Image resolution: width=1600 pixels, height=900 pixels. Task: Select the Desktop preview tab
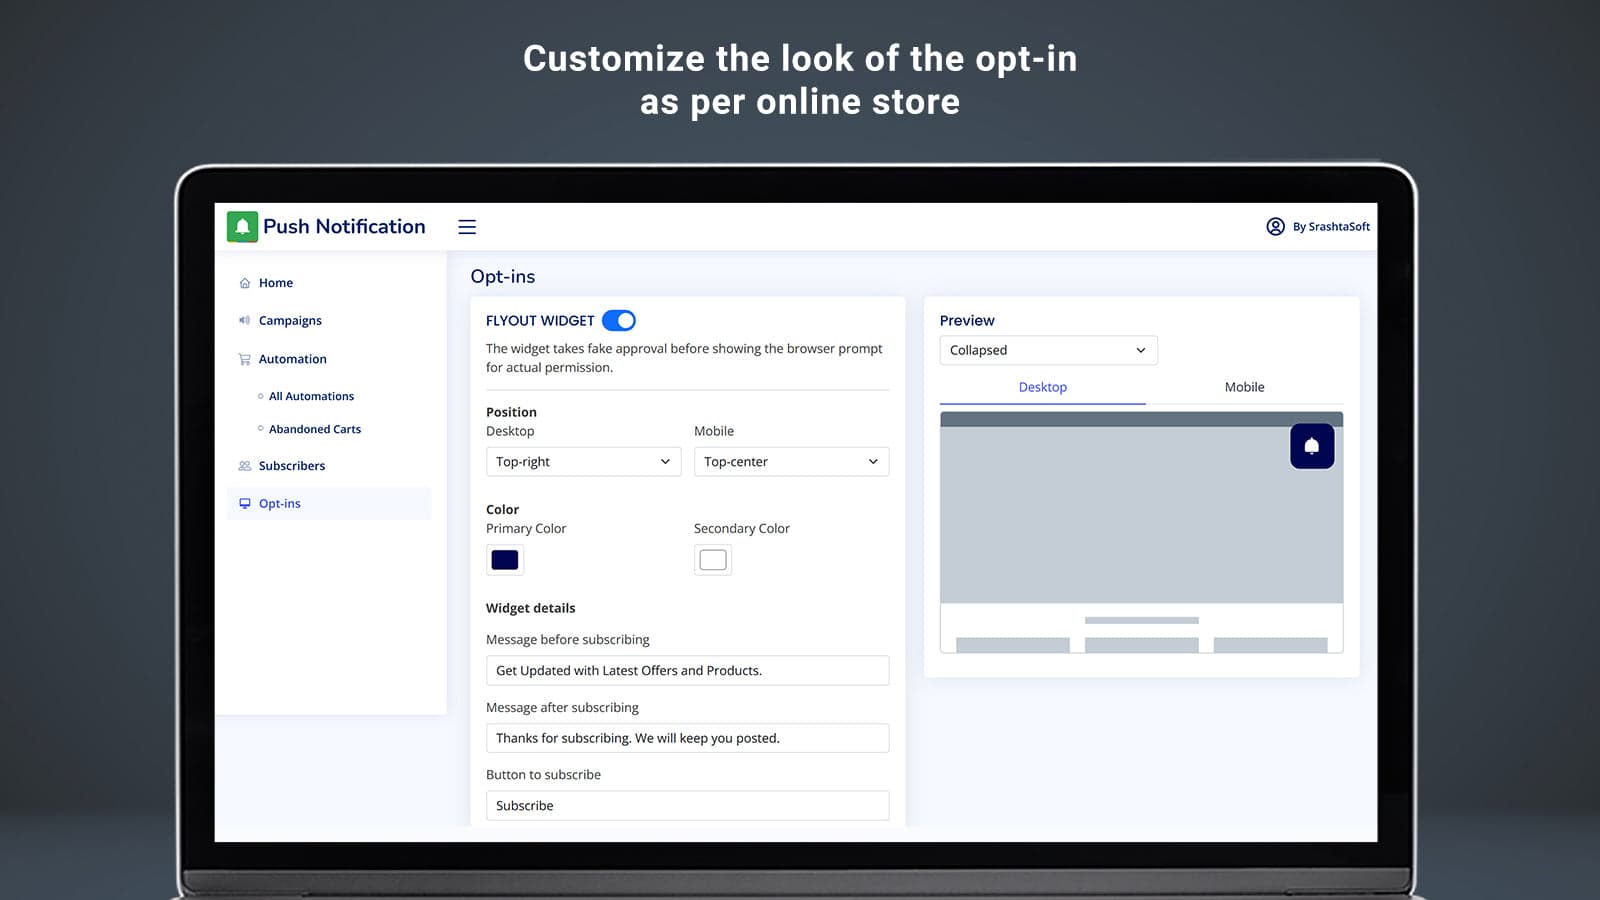coord(1042,387)
